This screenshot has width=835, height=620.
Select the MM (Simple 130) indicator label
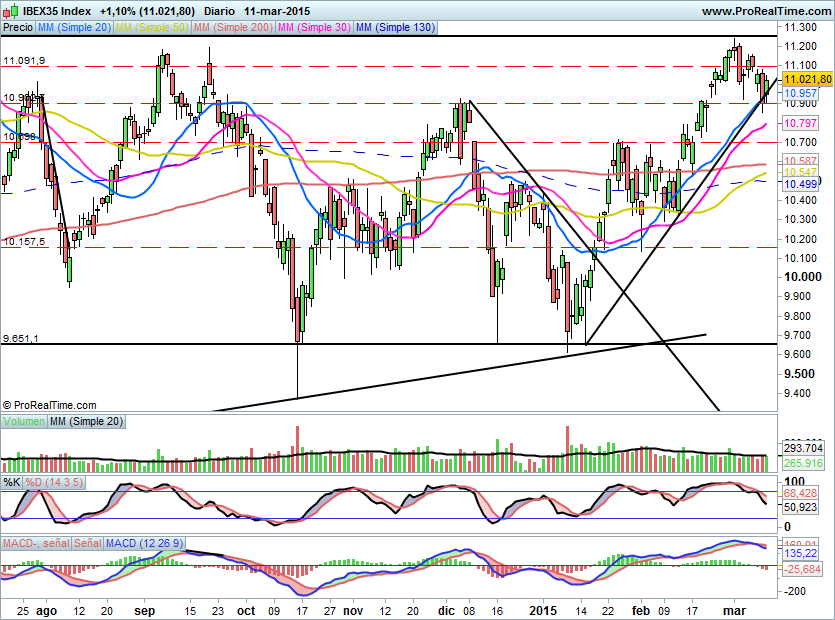396,28
